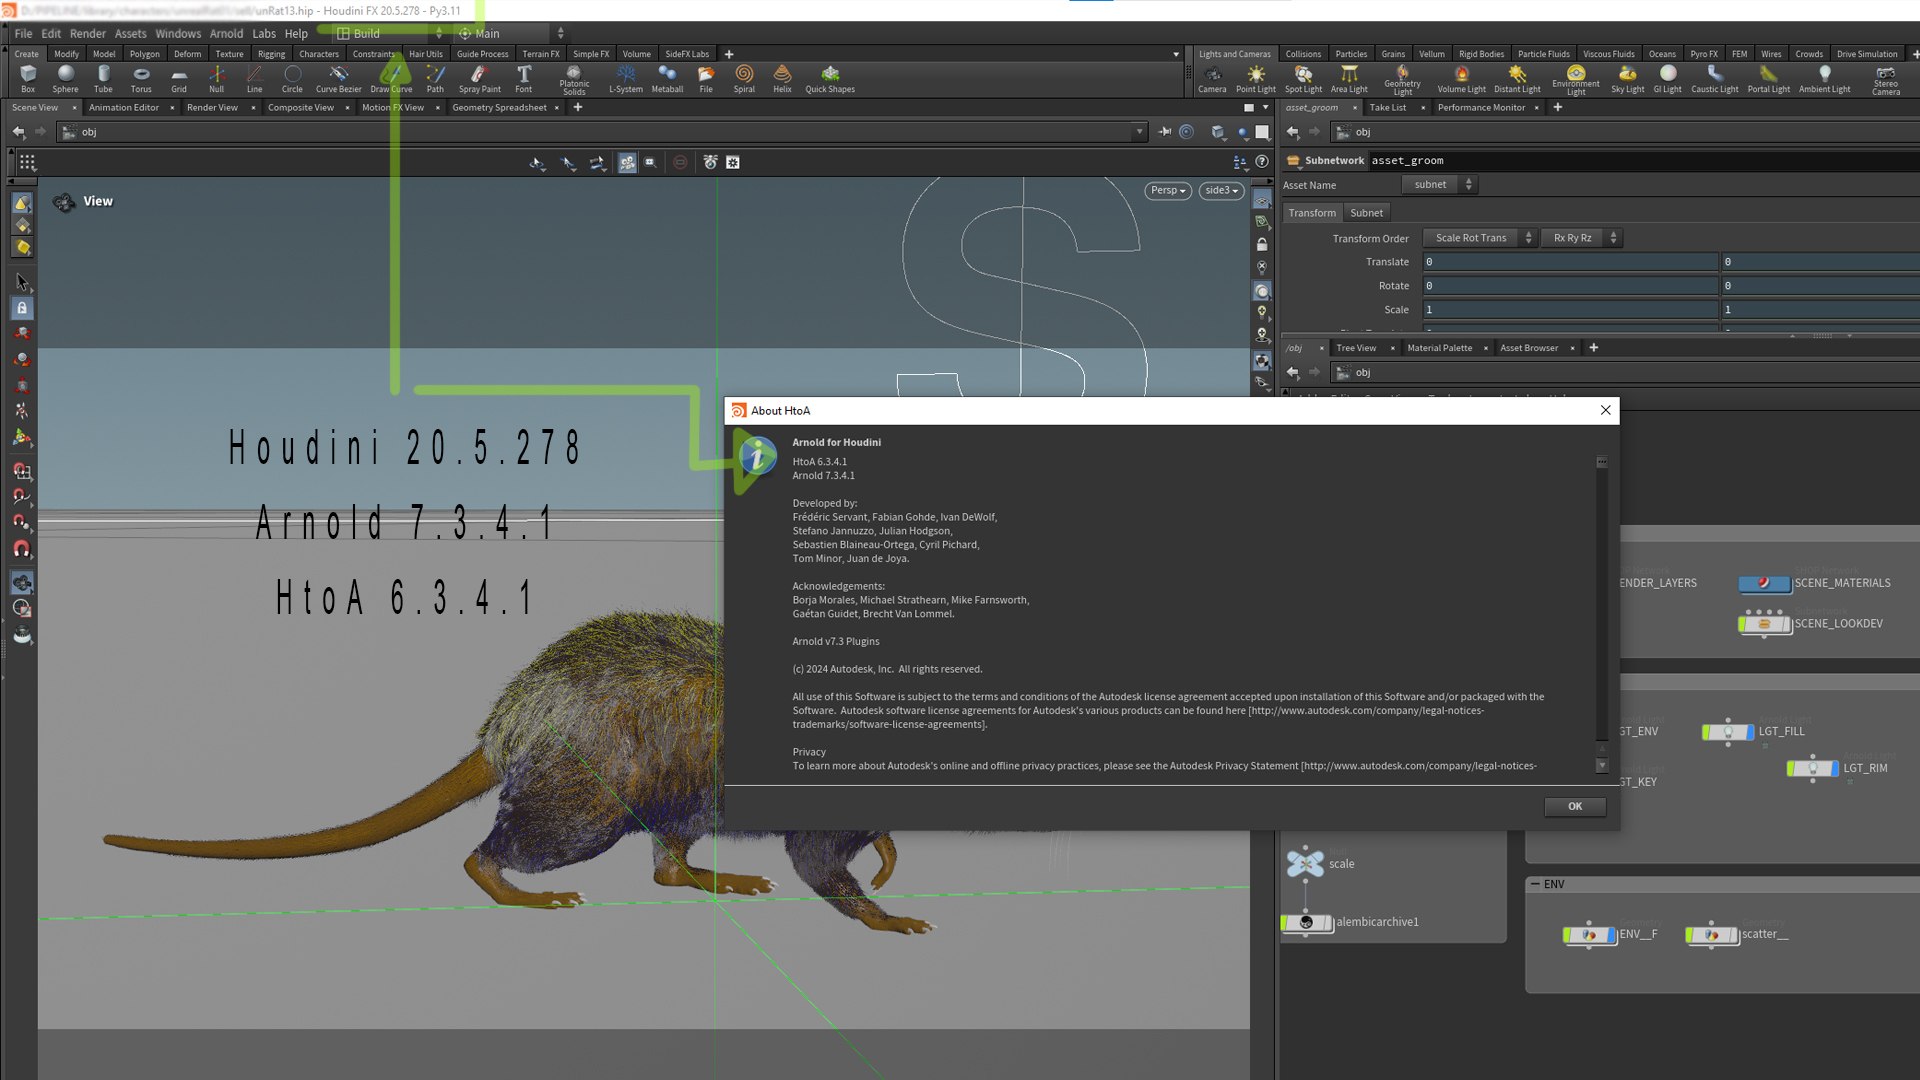
Task: Switch to the Geometry Spreadsheet tab
Action: point(499,108)
